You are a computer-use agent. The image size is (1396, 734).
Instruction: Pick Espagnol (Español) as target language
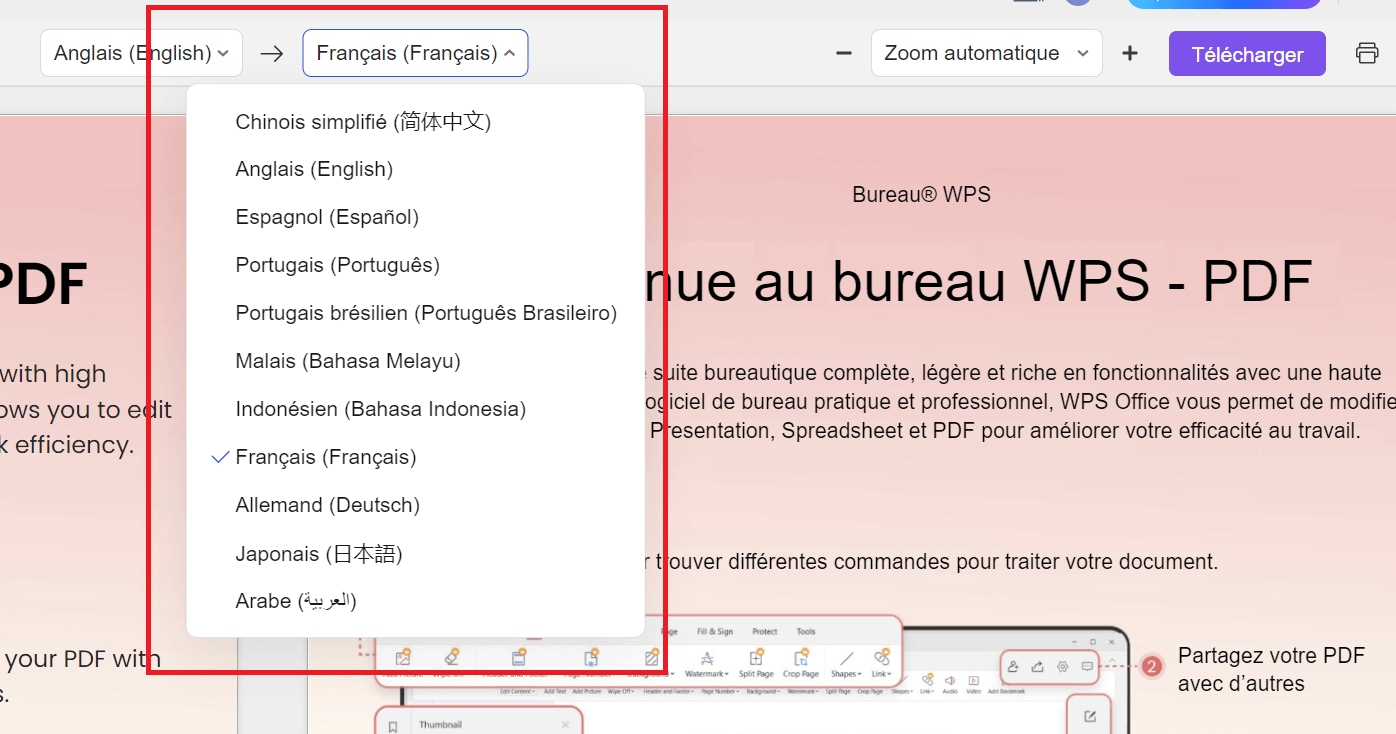[415, 218]
